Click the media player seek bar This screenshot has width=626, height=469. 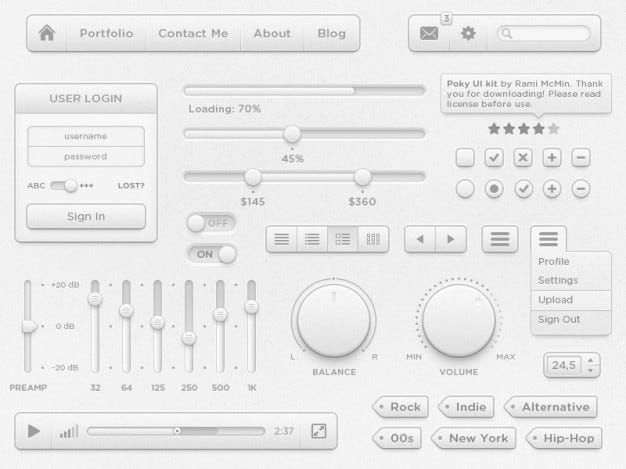(x=176, y=431)
